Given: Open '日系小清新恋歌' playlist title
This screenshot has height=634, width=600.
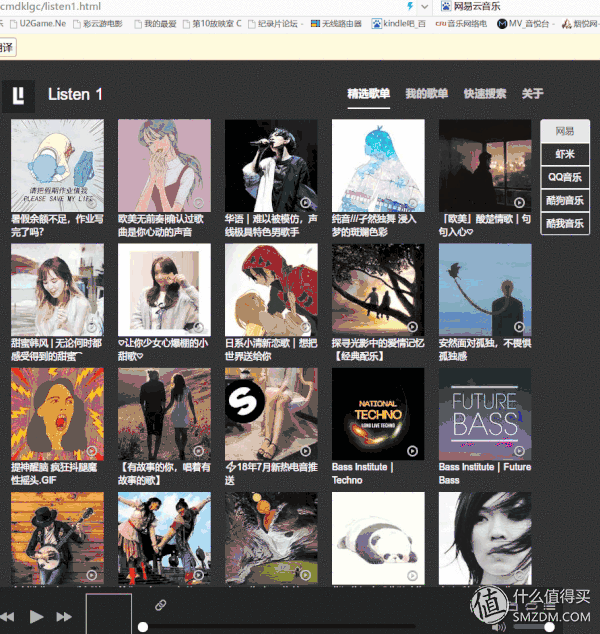Looking at the screenshot, I should [x=271, y=349].
